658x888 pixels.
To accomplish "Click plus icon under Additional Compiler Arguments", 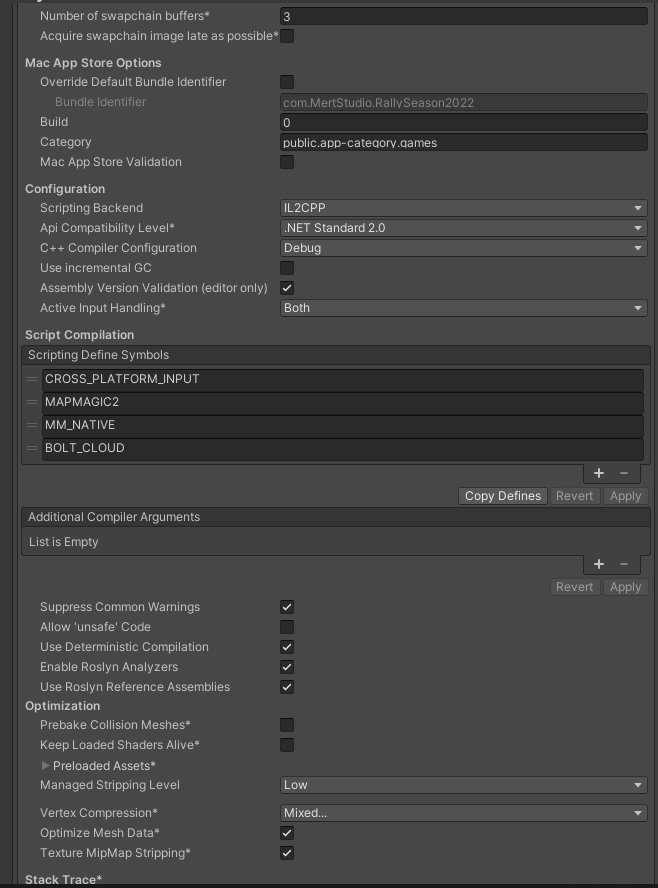I will click(x=599, y=564).
